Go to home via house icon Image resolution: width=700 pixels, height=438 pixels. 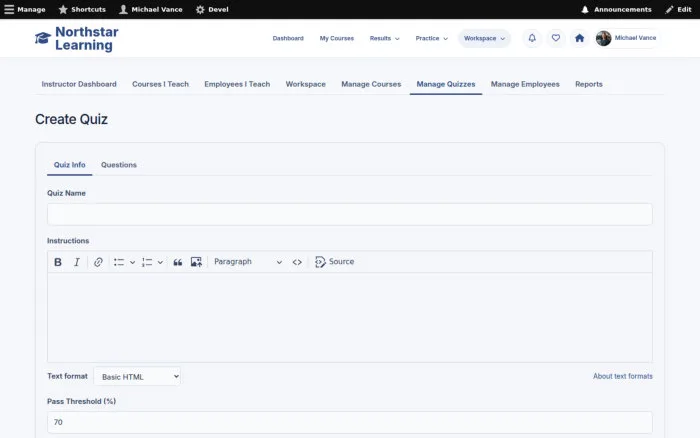coord(579,38)
